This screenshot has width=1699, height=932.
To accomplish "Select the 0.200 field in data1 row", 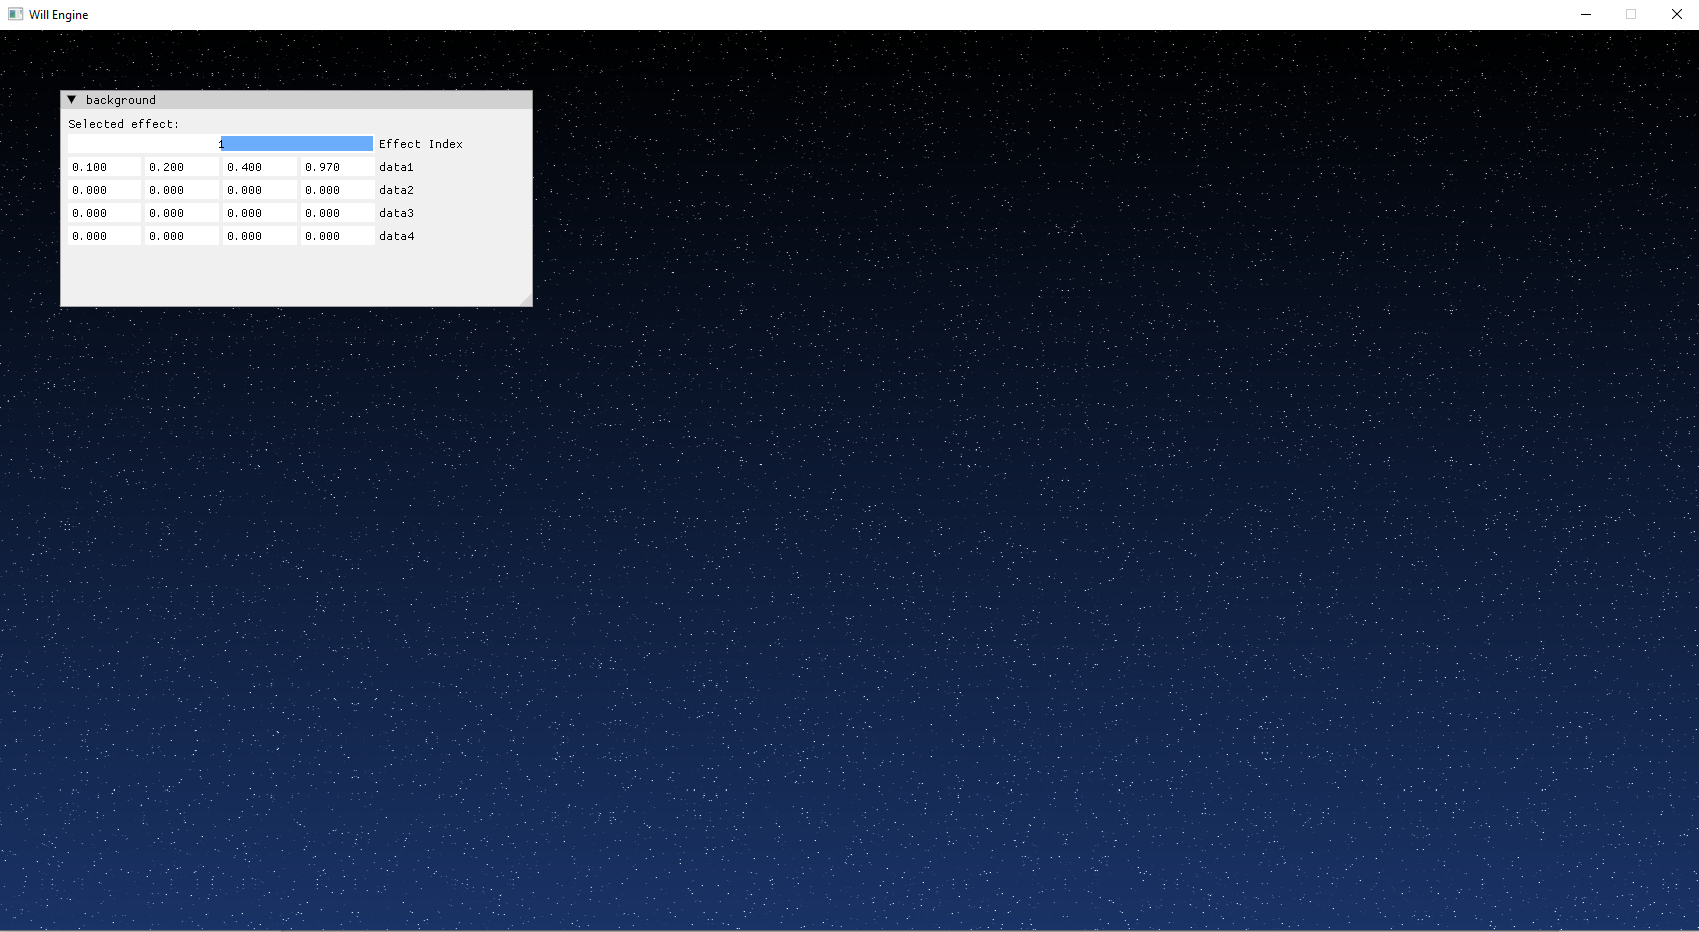I will click(181, 167).
